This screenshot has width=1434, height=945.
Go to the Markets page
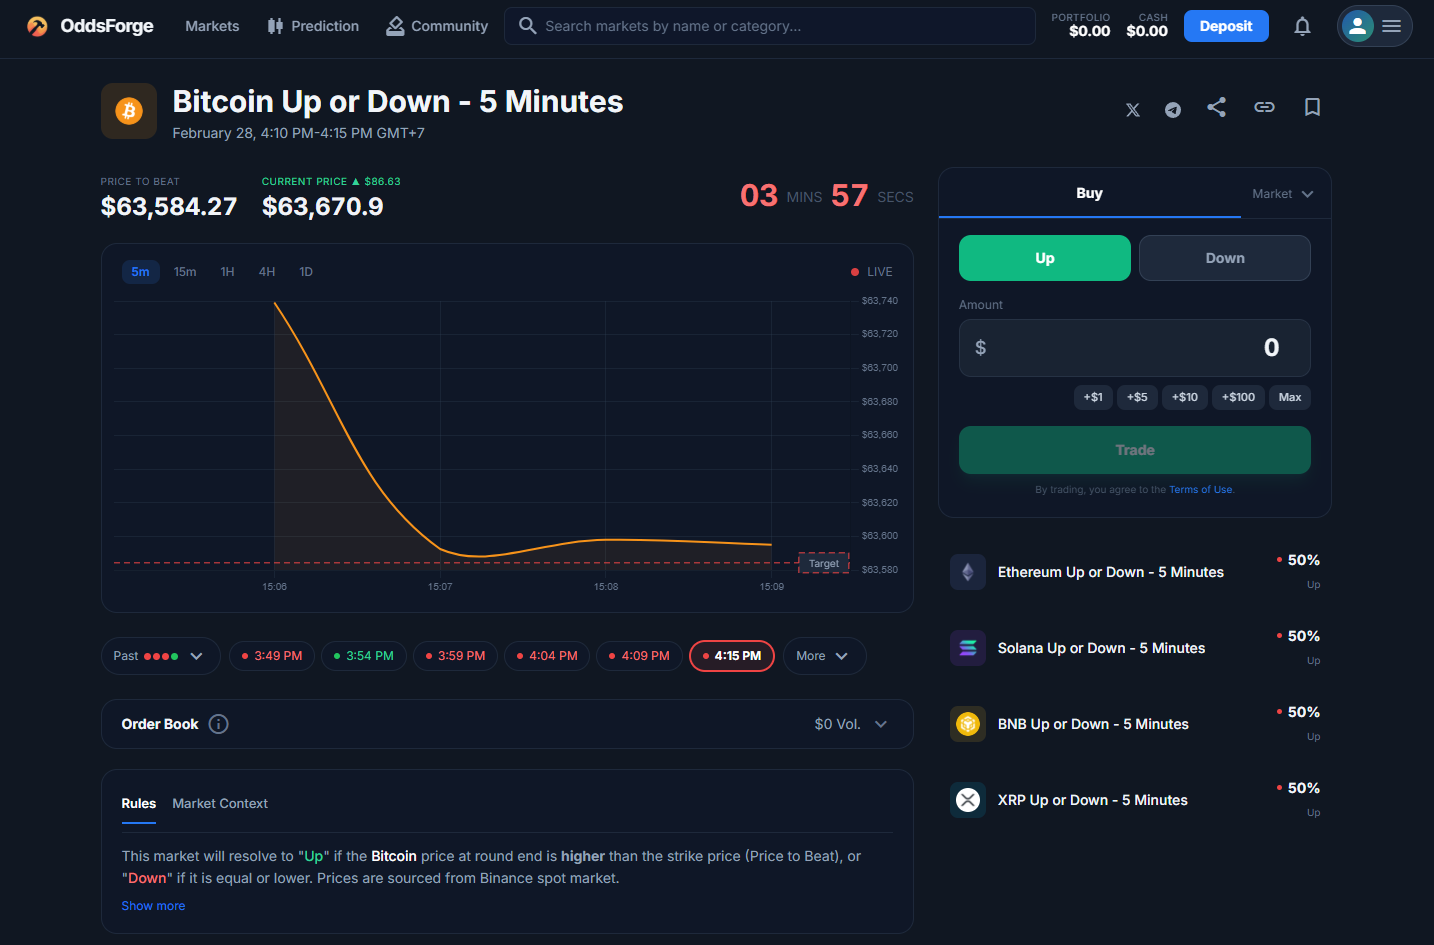coord(212,26)
